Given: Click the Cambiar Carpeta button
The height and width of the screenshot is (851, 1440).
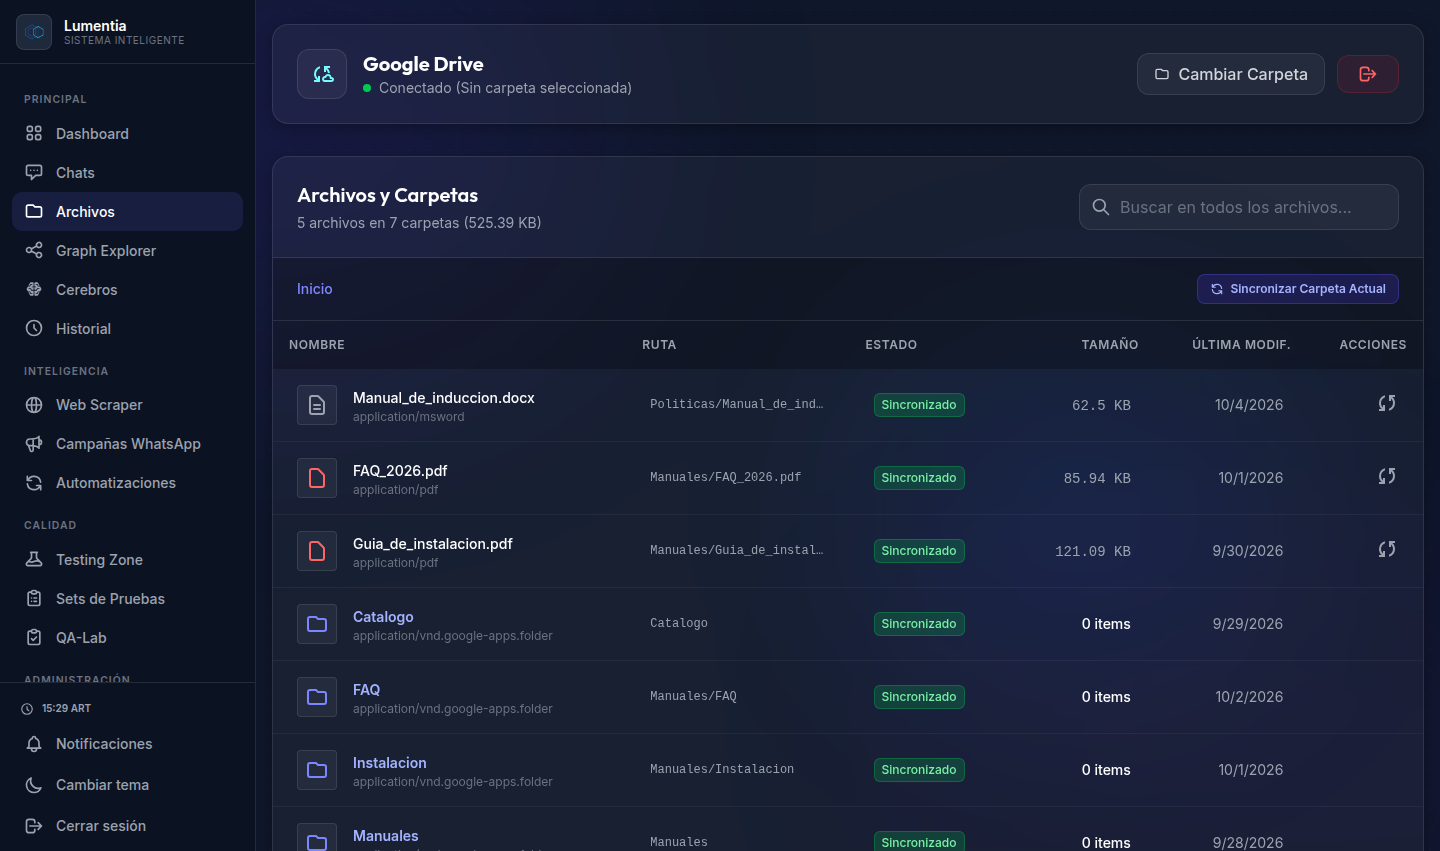Looking at the screenshot, I should coord(1231,74).
